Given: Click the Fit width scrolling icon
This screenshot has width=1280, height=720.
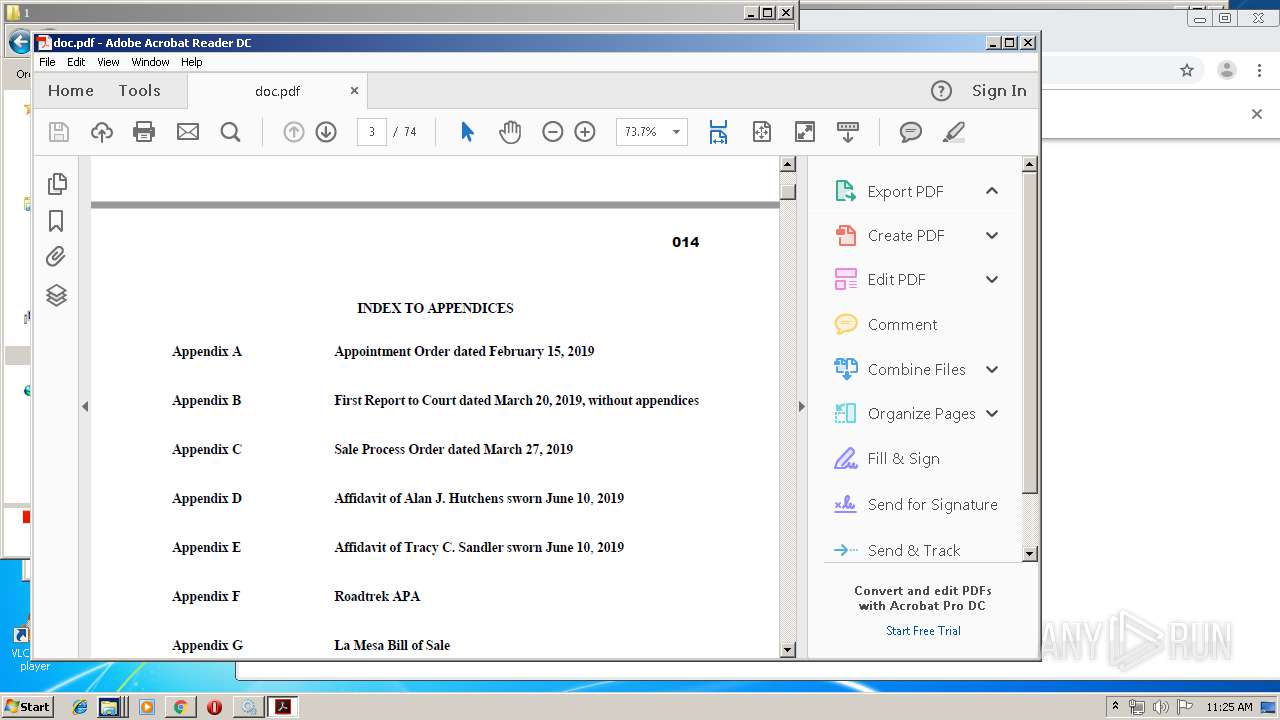Looking at the screenshot, I should click(718, 132).
